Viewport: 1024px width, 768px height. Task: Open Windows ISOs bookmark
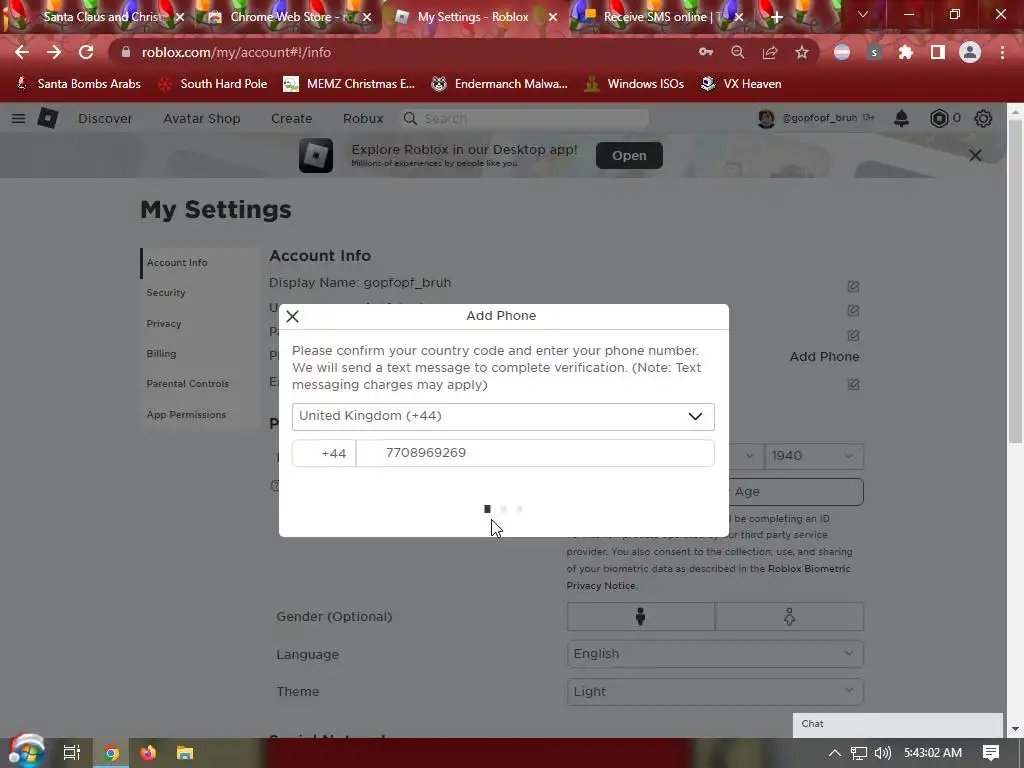pyautogui.click(x=634, y=84)
